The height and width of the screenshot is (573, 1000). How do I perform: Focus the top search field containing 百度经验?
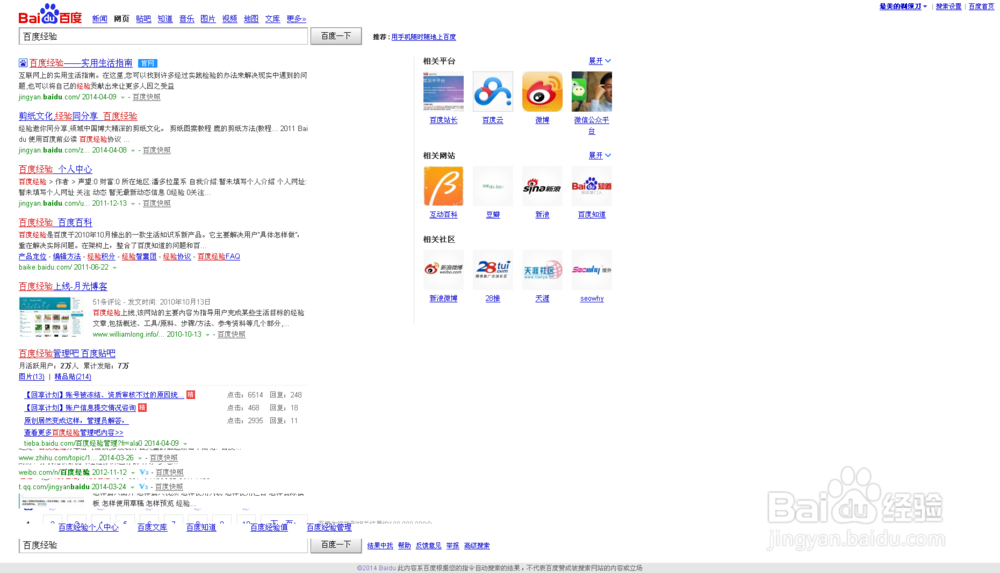[x=163, y=36]
